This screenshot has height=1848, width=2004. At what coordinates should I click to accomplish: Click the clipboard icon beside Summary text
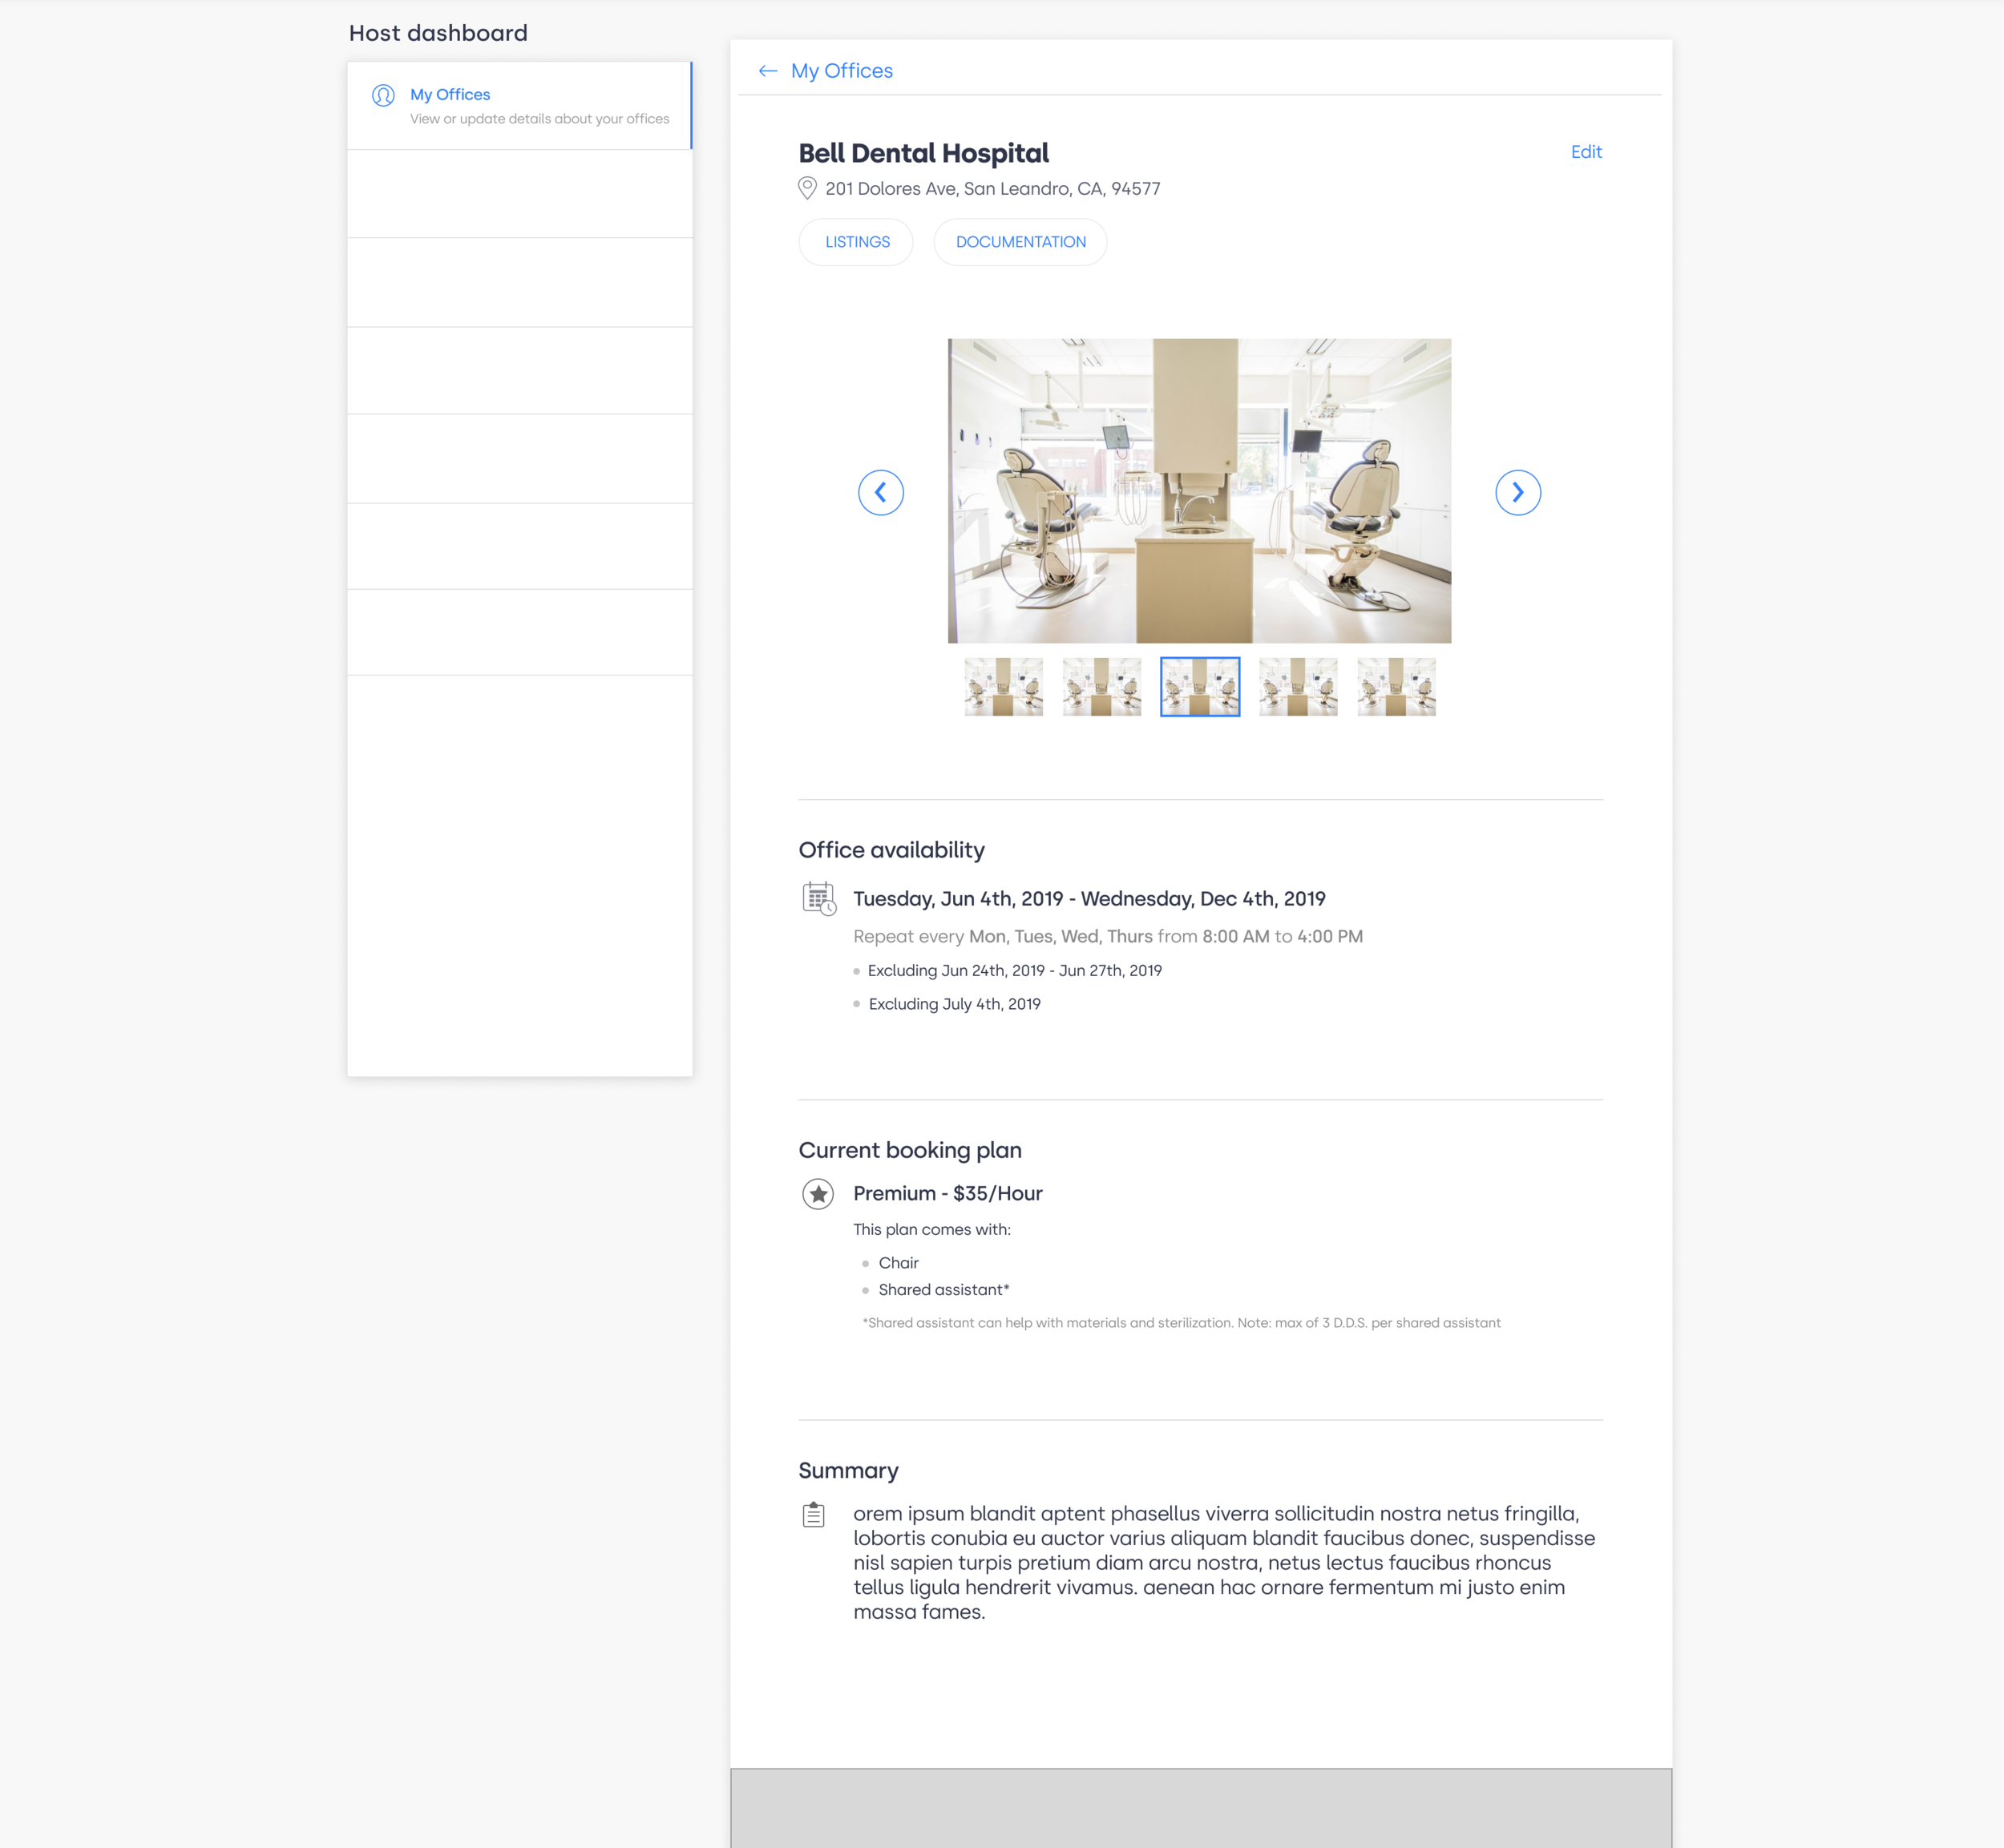pos(814,1514)
